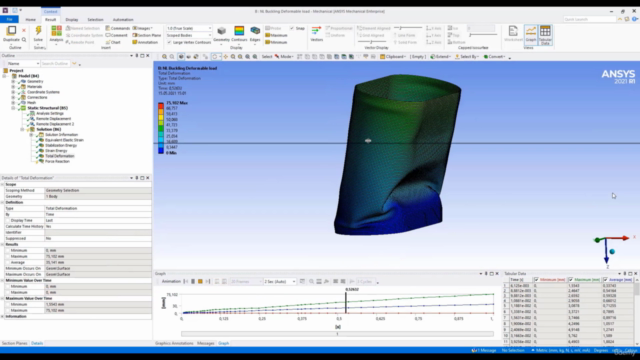Click the previous frame animation button
Viewport: 640px width, 360px height.
coord(186,282)
